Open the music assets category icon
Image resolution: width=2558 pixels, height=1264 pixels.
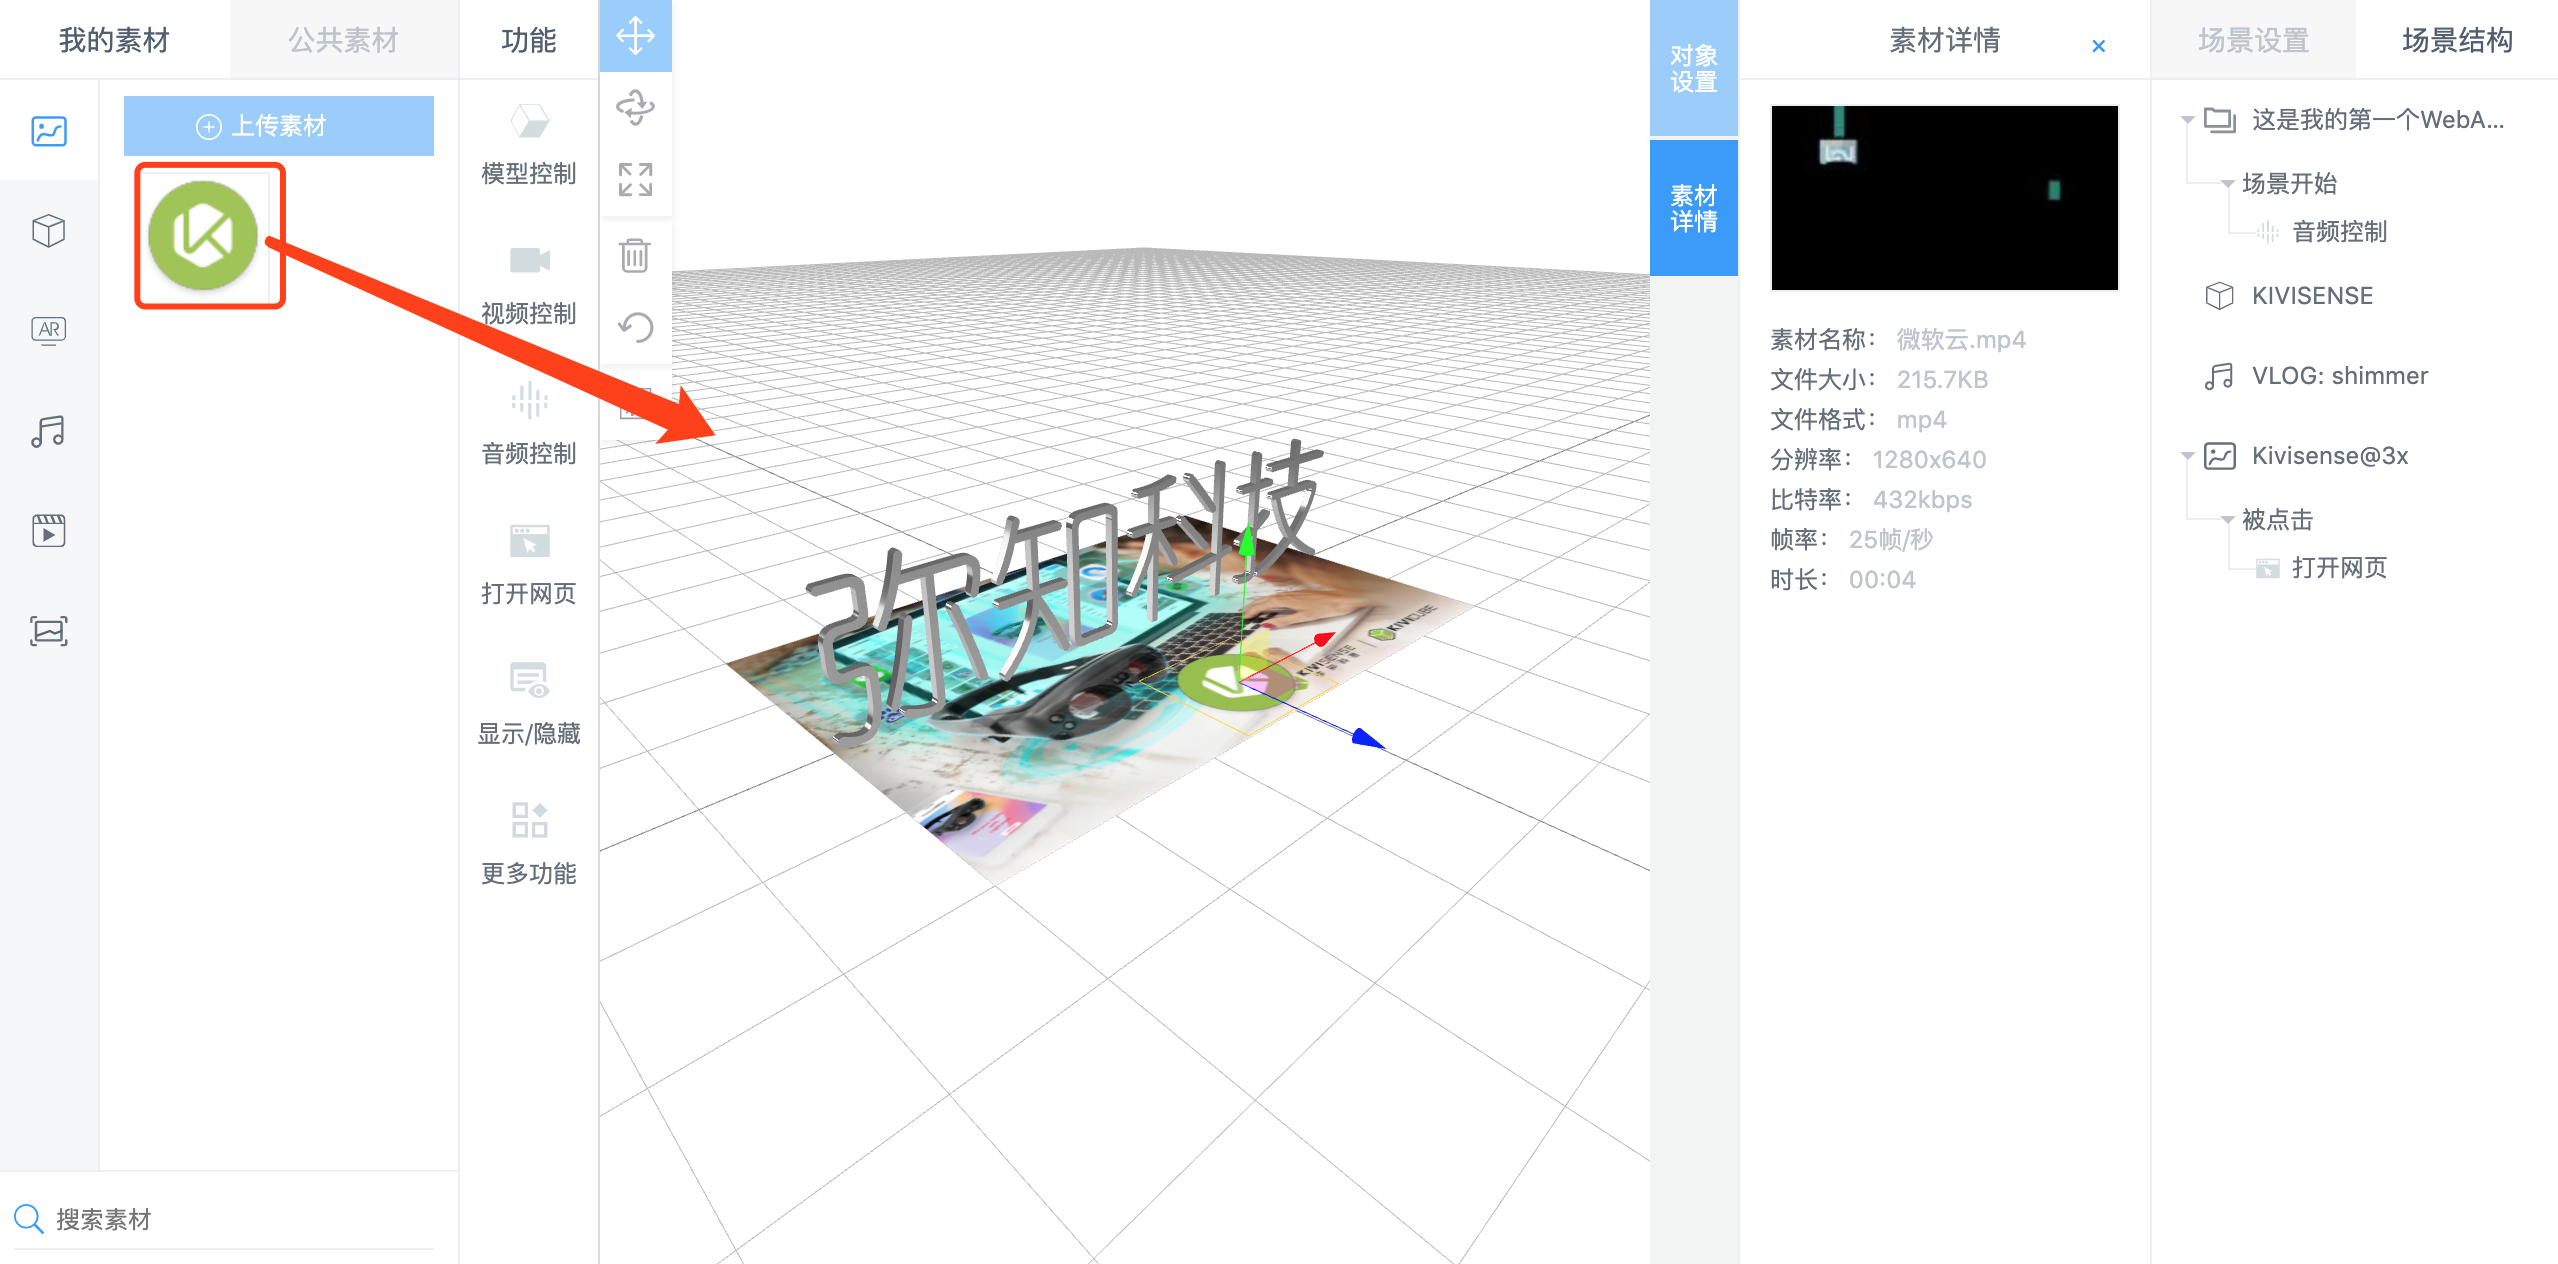click(48, 431)
